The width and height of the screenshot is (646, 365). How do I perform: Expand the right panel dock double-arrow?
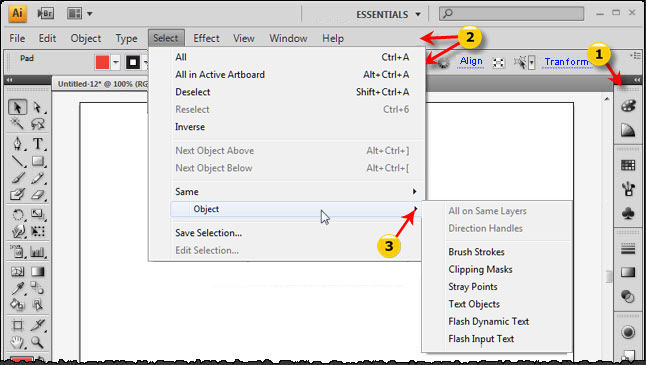637,80
